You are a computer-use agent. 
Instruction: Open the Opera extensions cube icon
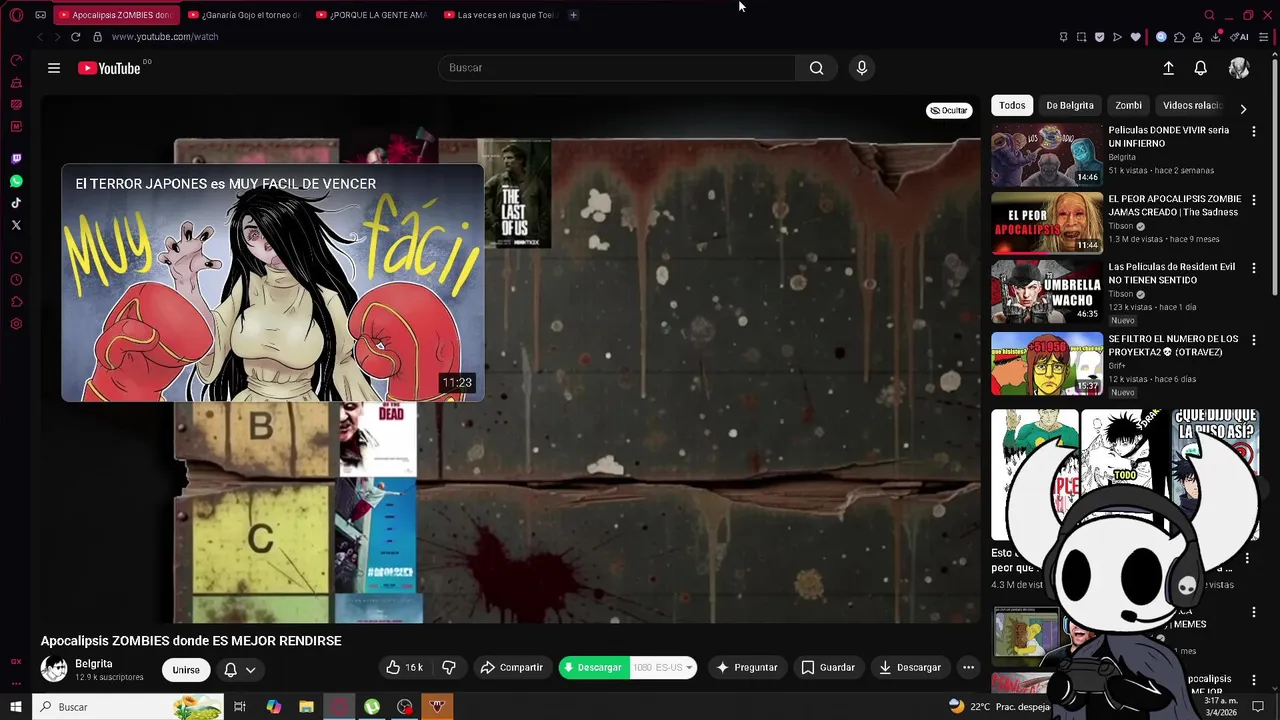pyautogui.click(x=1179, y=37)
